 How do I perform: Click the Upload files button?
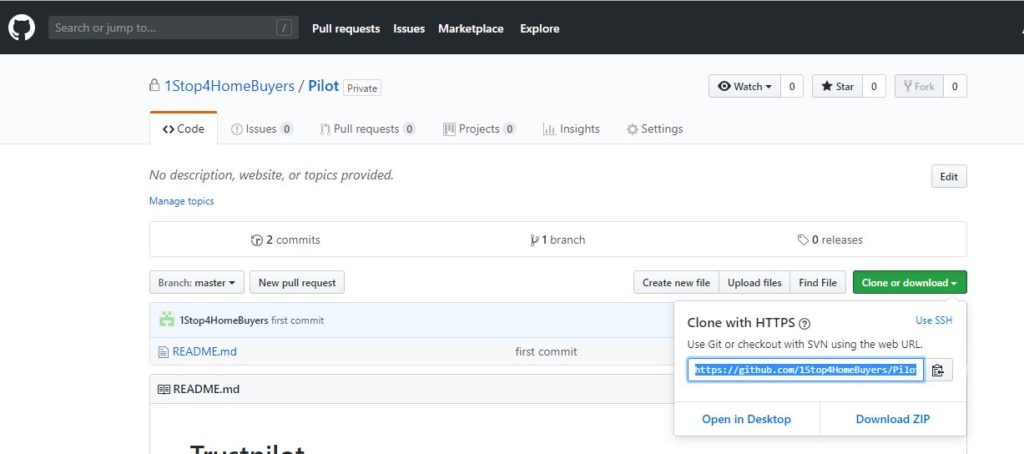(x=754, y=283)
